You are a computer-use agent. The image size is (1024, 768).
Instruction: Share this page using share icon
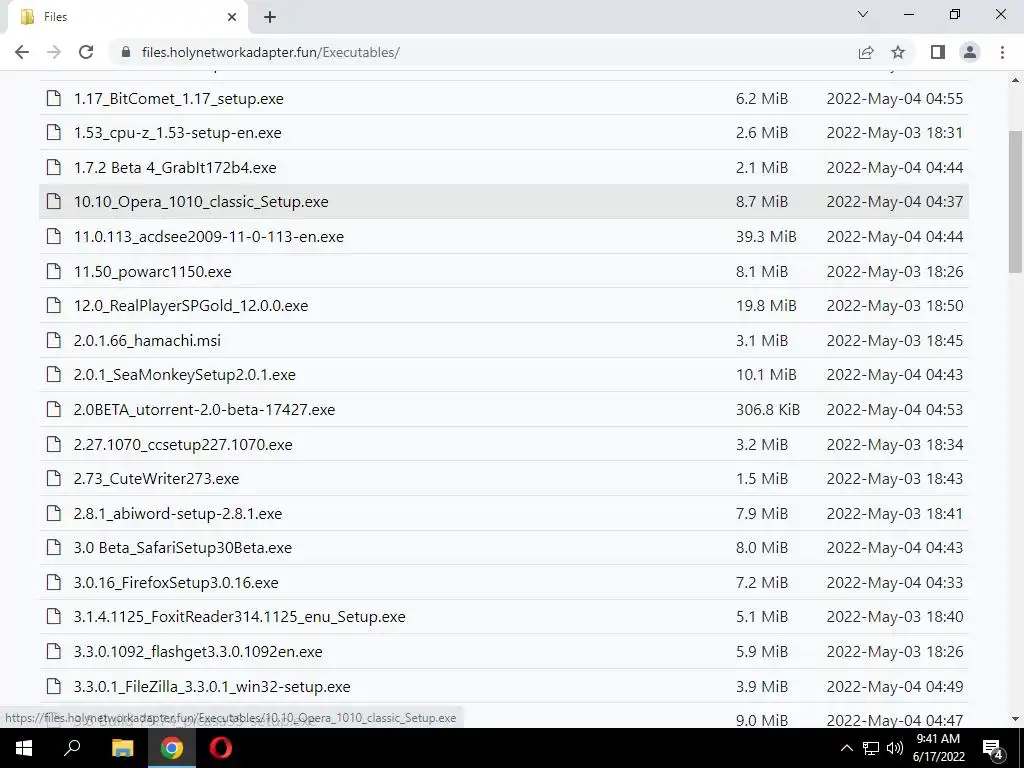[x=866, y=52]
